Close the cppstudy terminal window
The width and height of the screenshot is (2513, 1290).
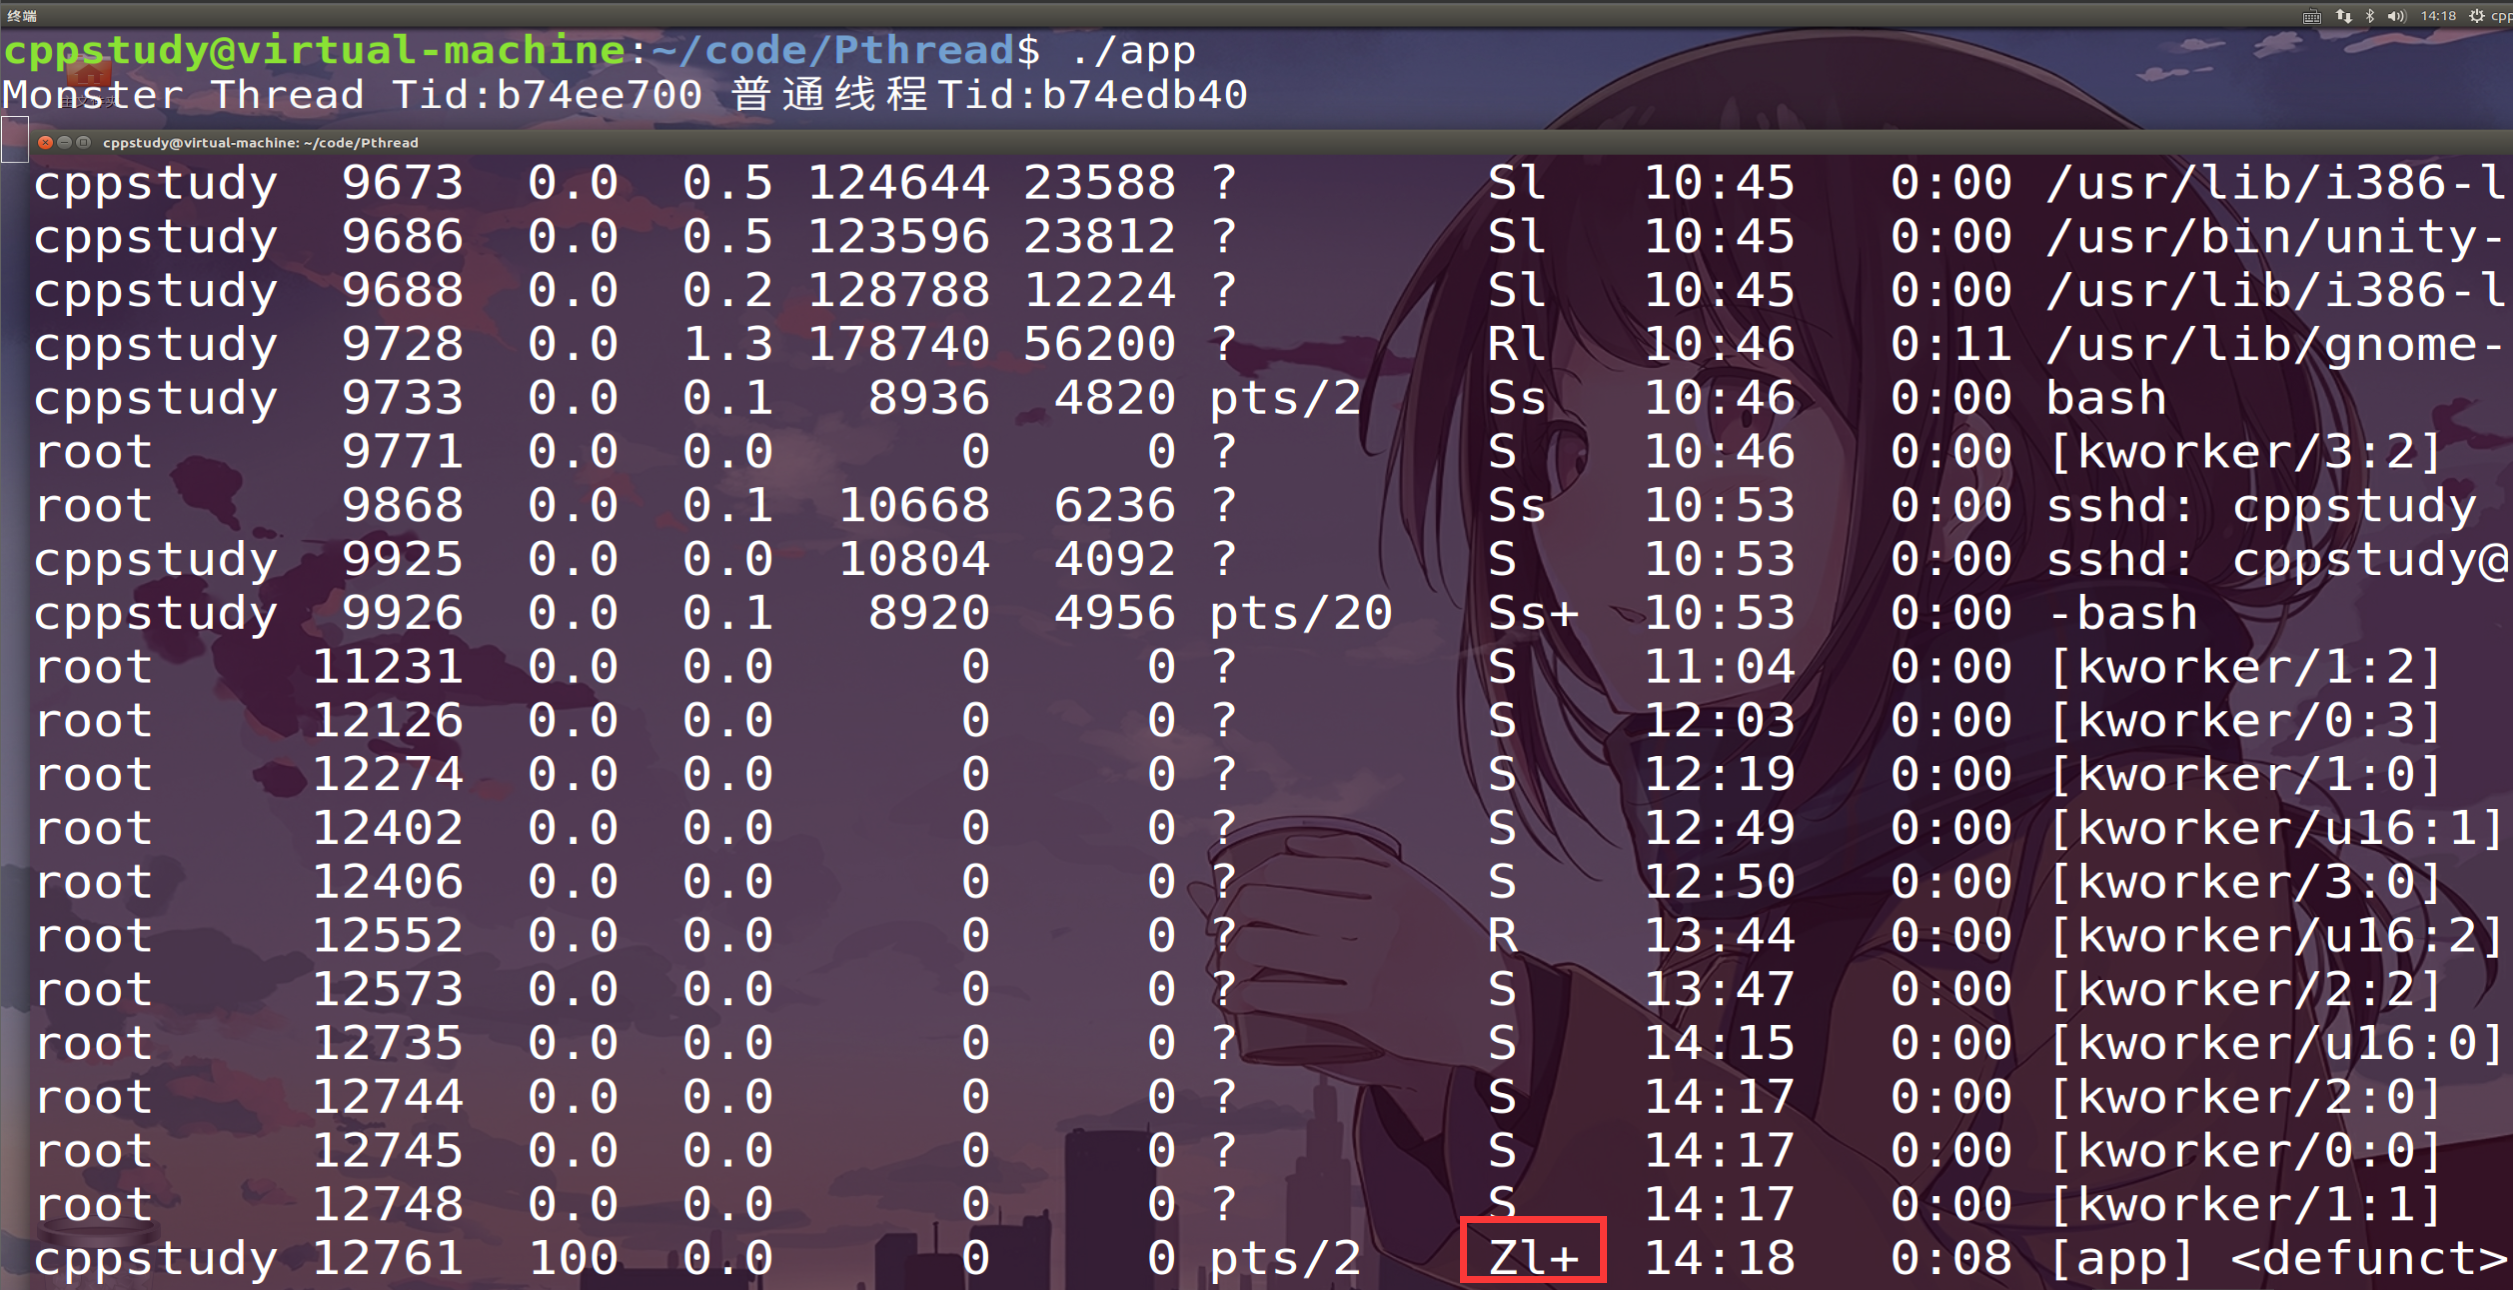tap(45, 143)
